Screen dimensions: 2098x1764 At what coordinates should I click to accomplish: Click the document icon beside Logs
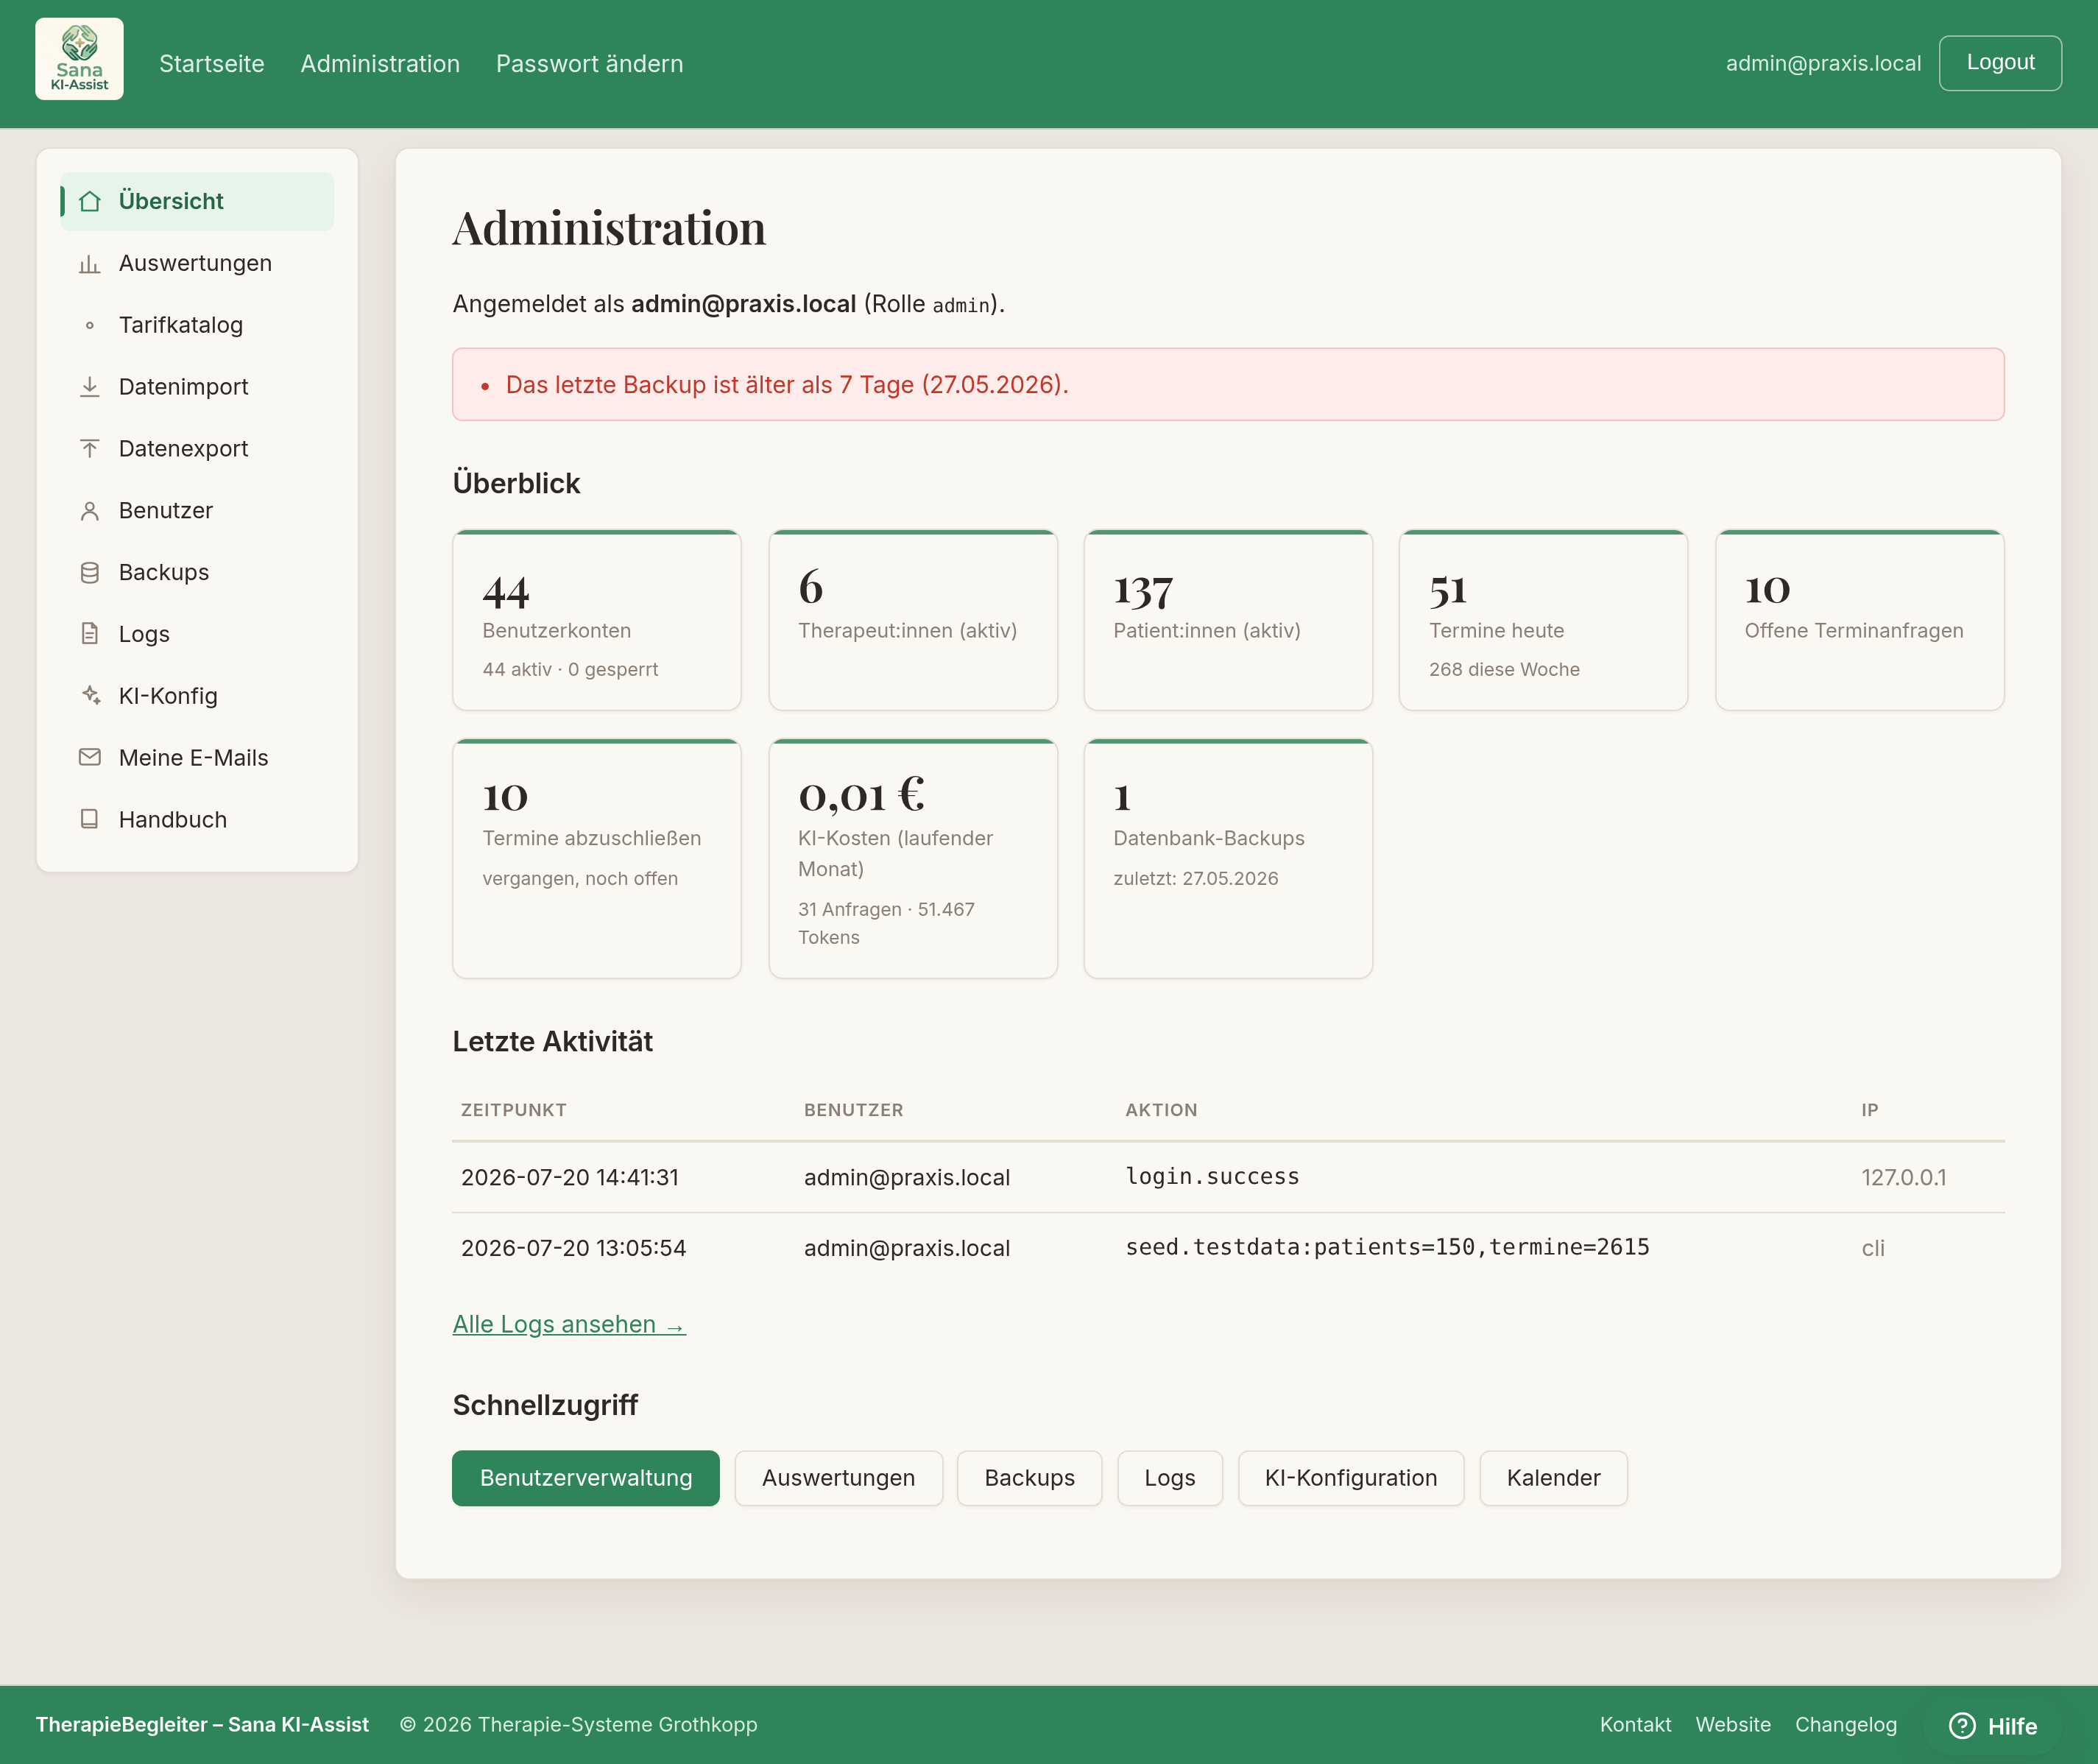pos(90,634)
